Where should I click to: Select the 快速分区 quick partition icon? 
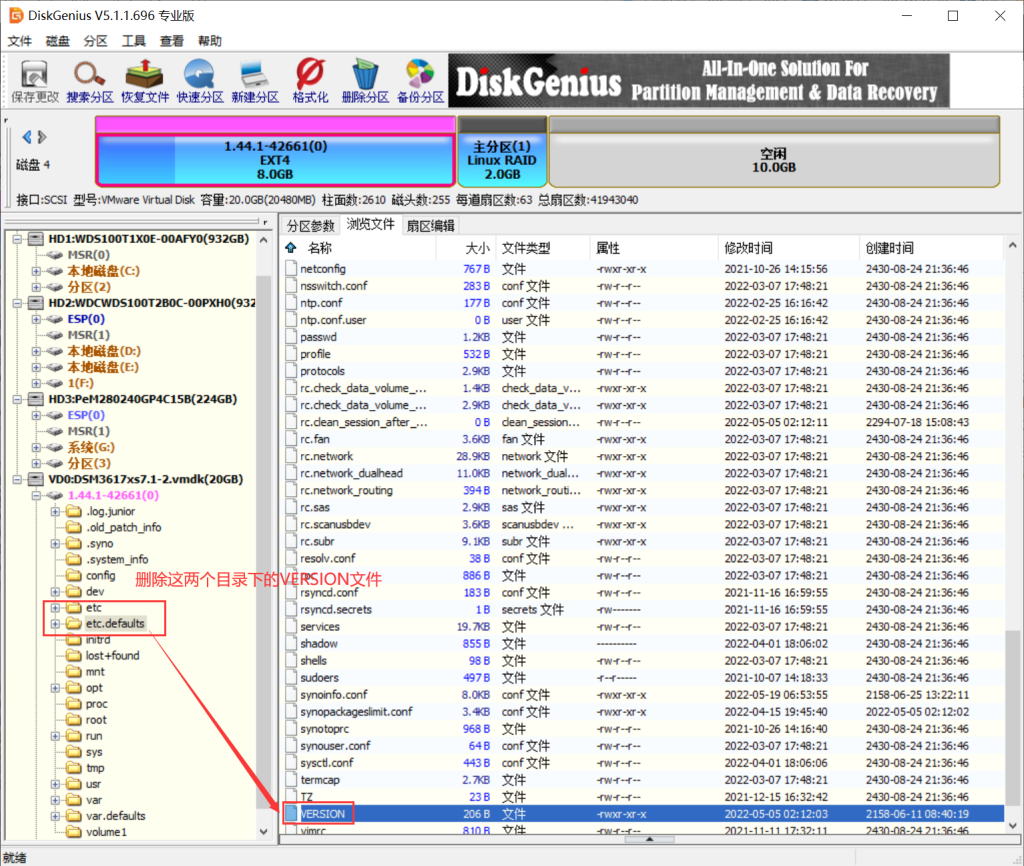[200, 81]
